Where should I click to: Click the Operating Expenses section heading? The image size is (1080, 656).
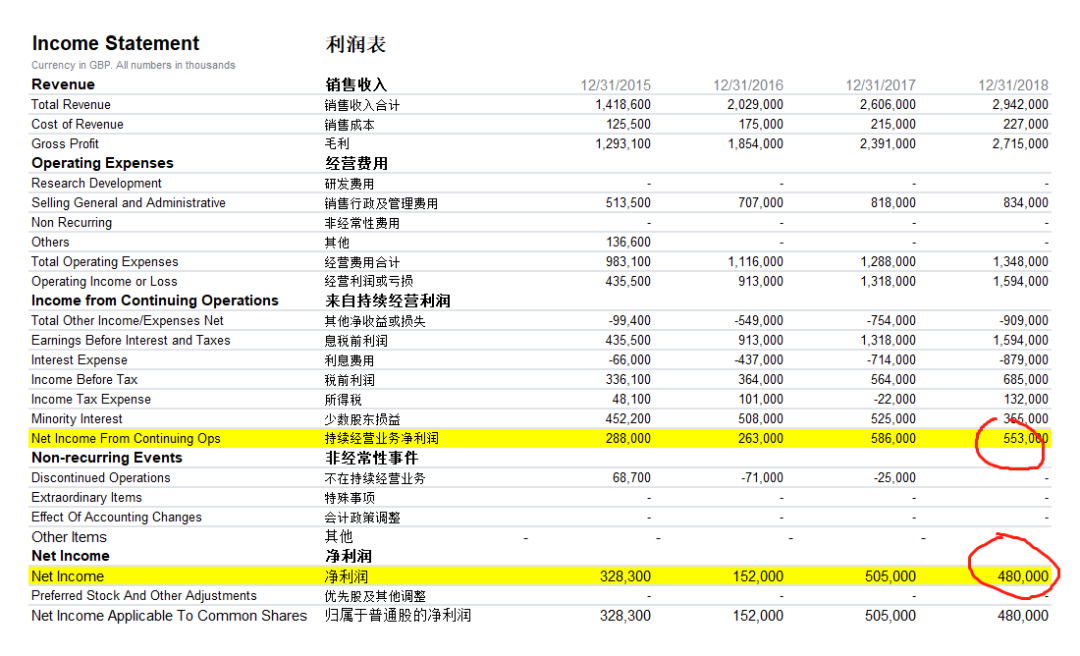(x=103, y=163)
